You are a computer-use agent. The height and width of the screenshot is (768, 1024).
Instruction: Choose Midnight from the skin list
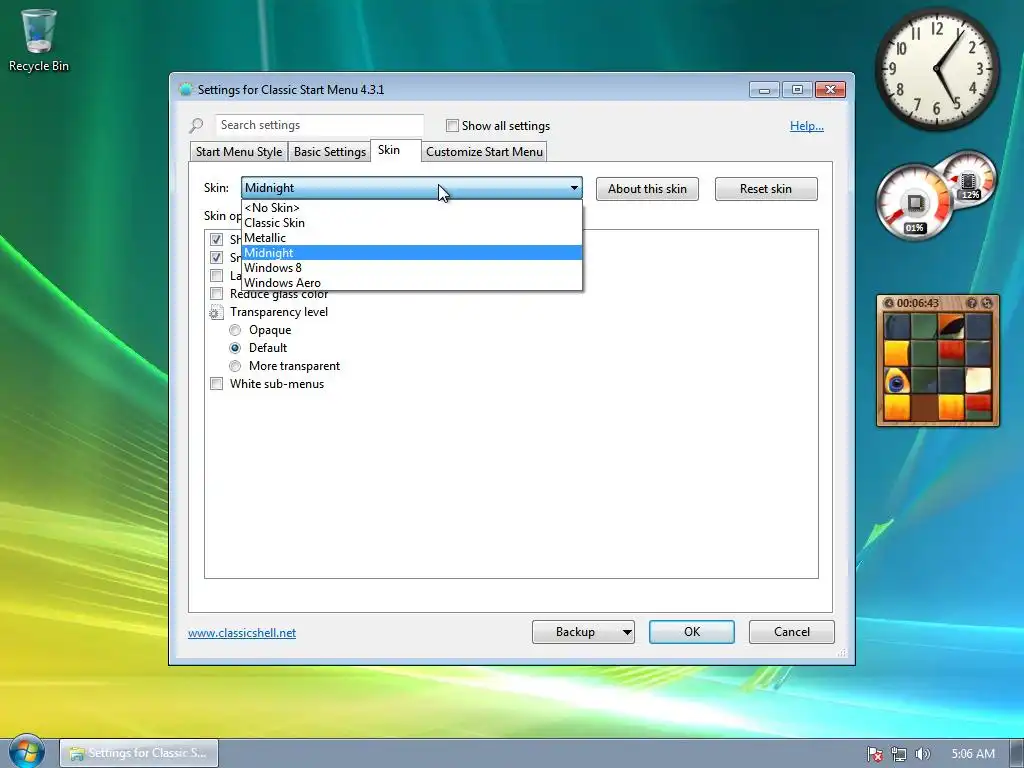[411, 253]
